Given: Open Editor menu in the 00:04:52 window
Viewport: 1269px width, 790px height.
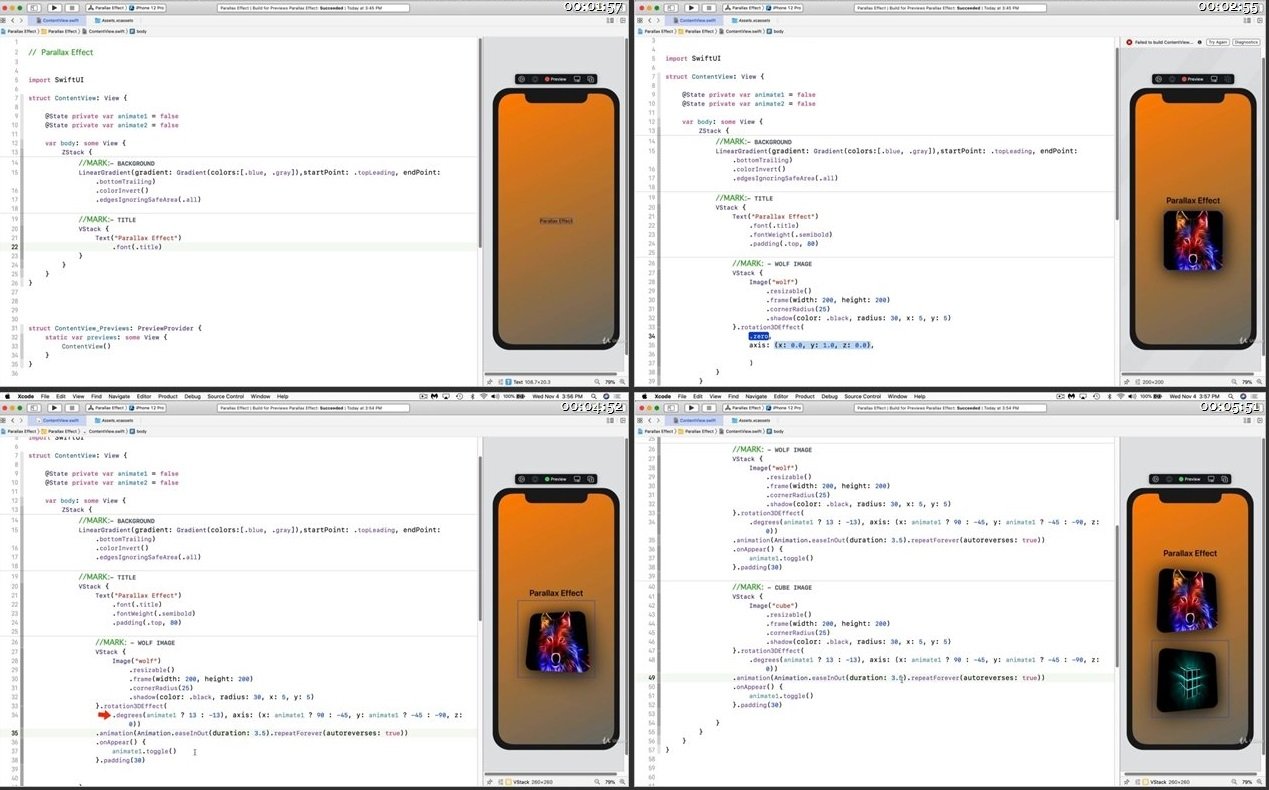Looking at the screenshot, I should (144, 396).
